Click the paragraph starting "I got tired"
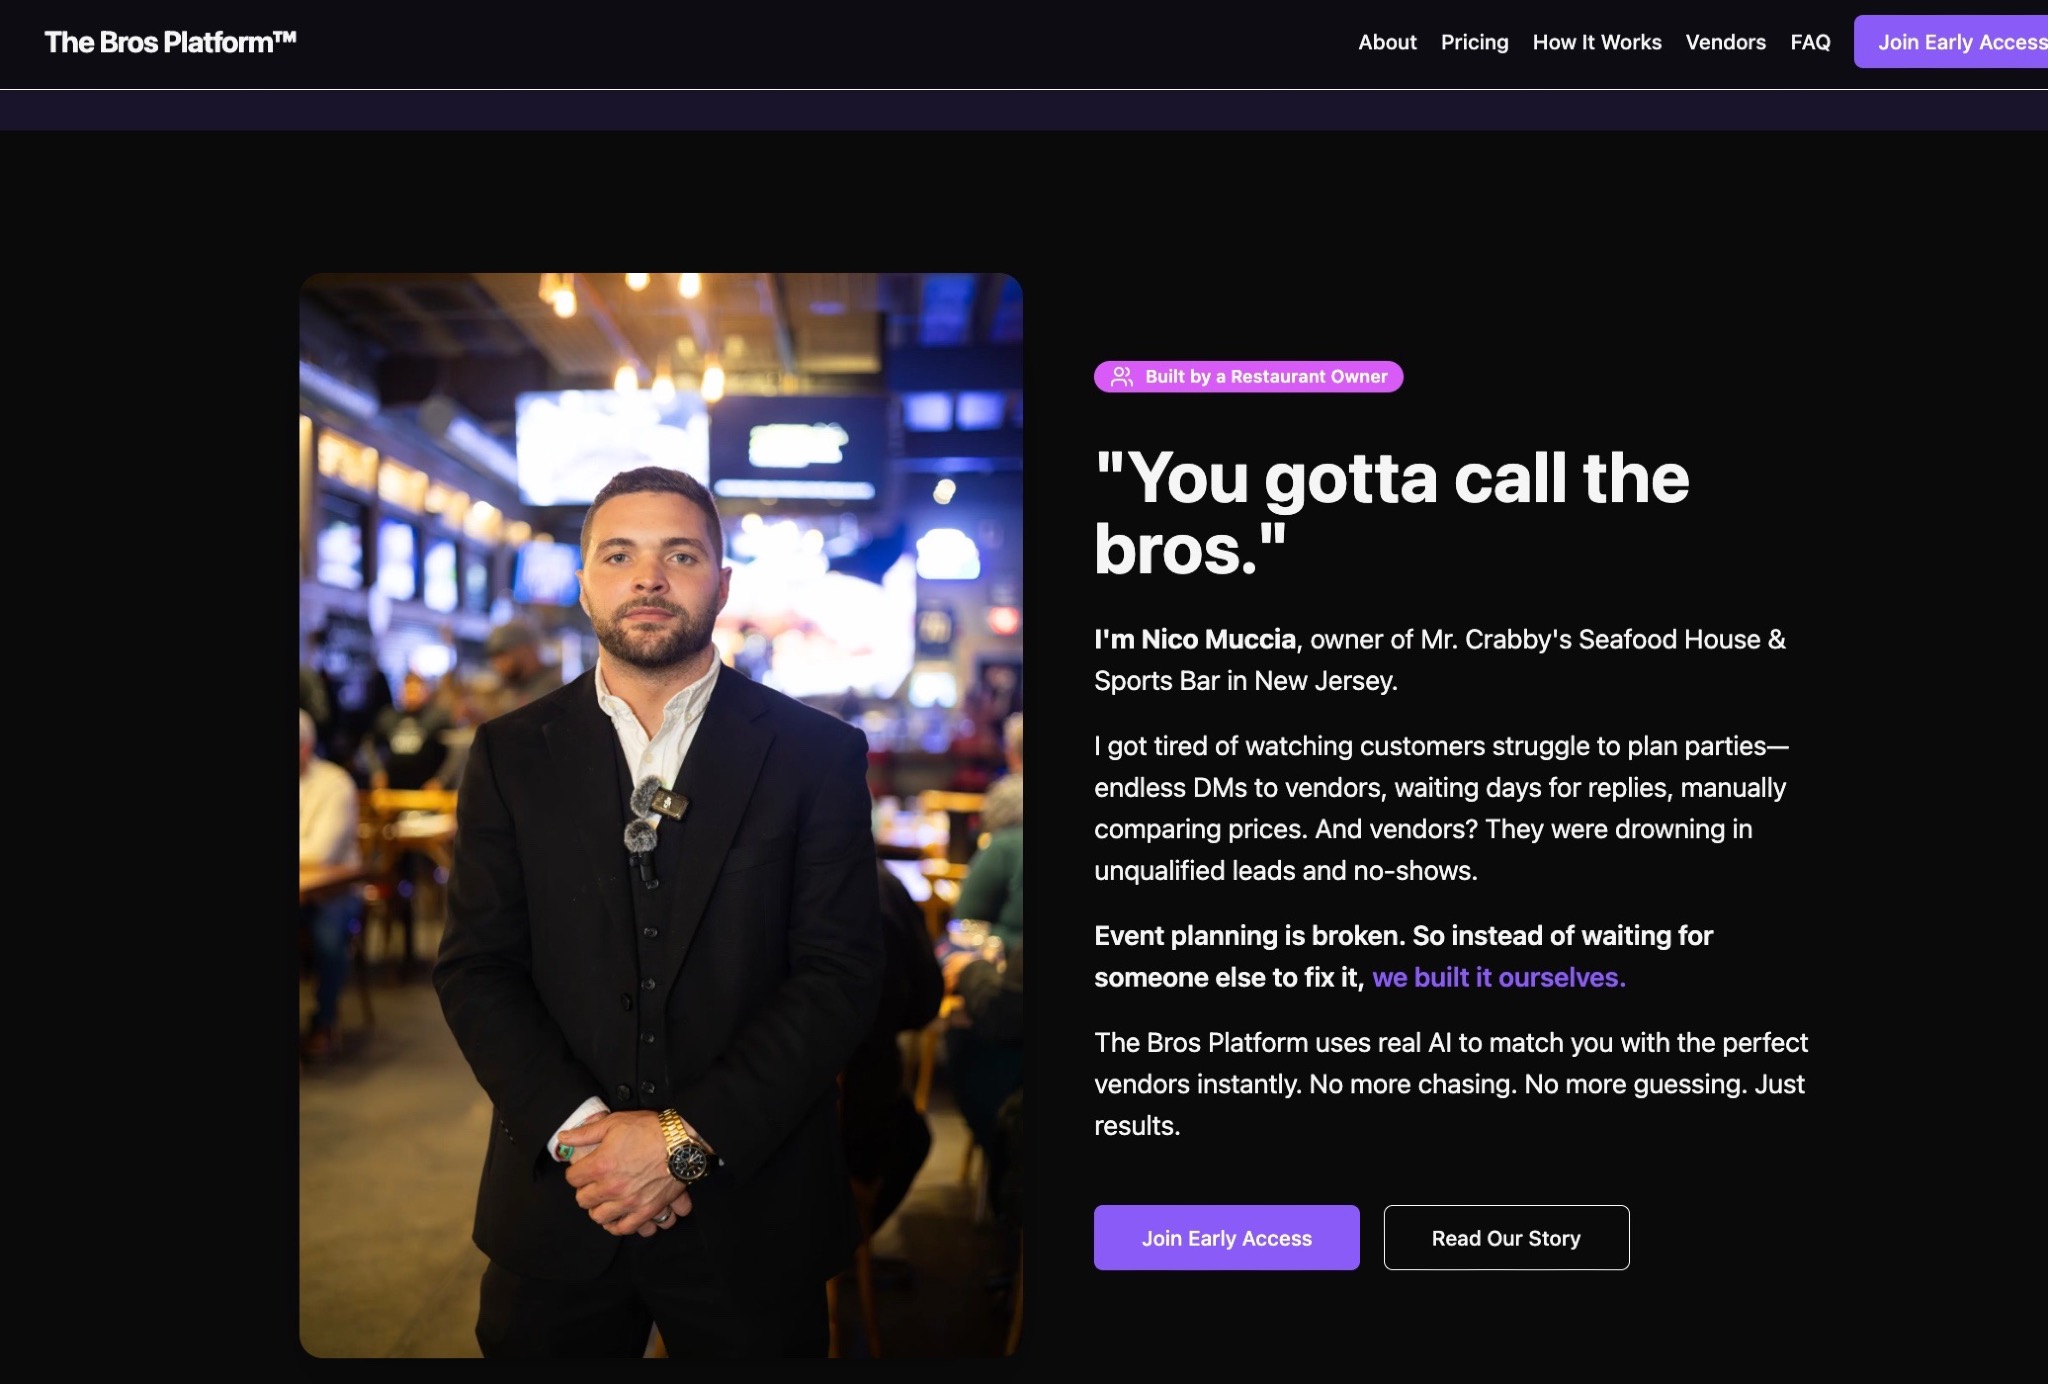This screenshot has height=1384, width=2048. 1440,808
